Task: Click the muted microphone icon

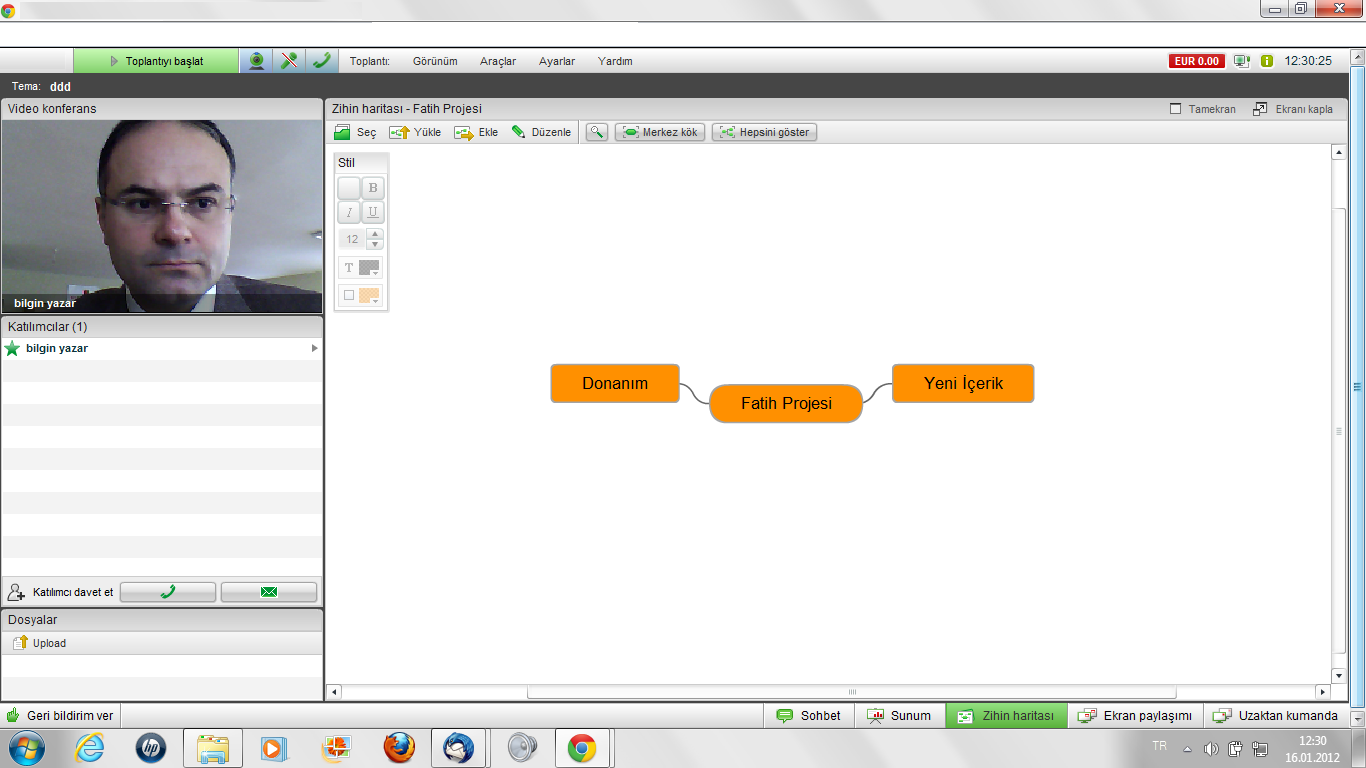Action: point(289,61)
